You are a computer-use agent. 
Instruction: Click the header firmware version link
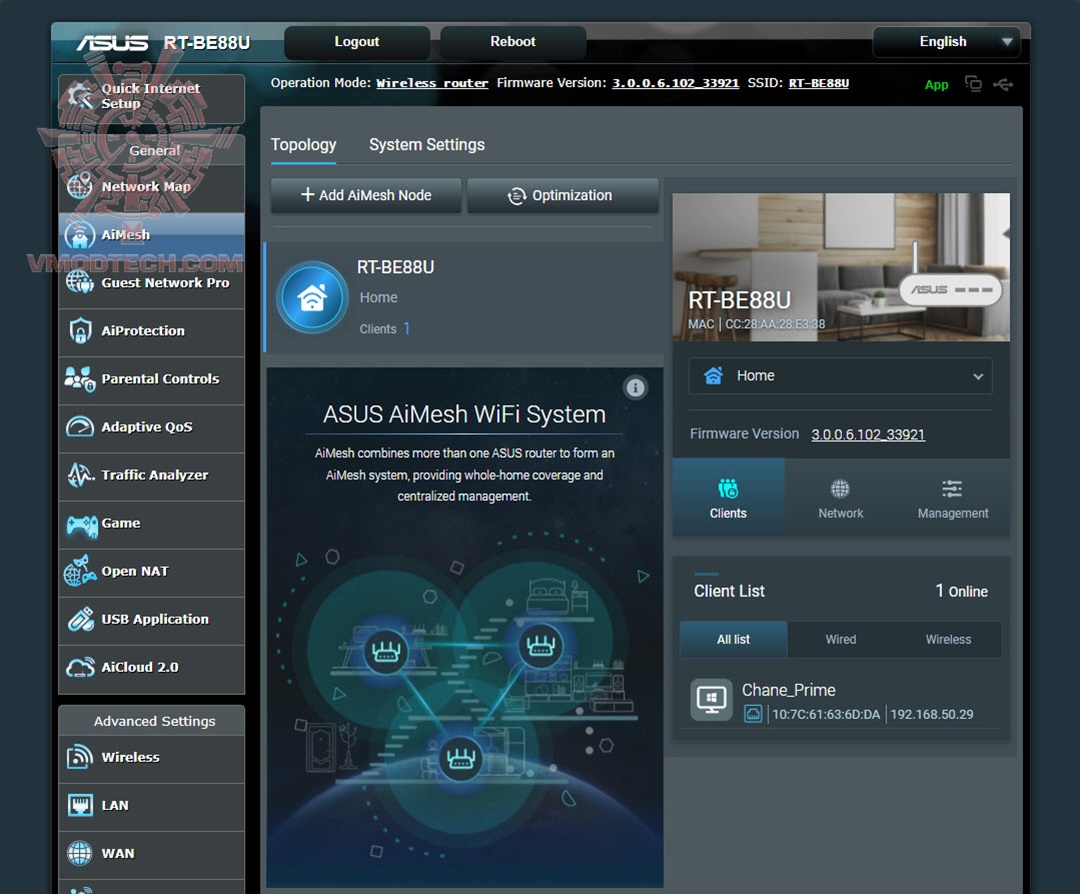(x=675, y=83)
